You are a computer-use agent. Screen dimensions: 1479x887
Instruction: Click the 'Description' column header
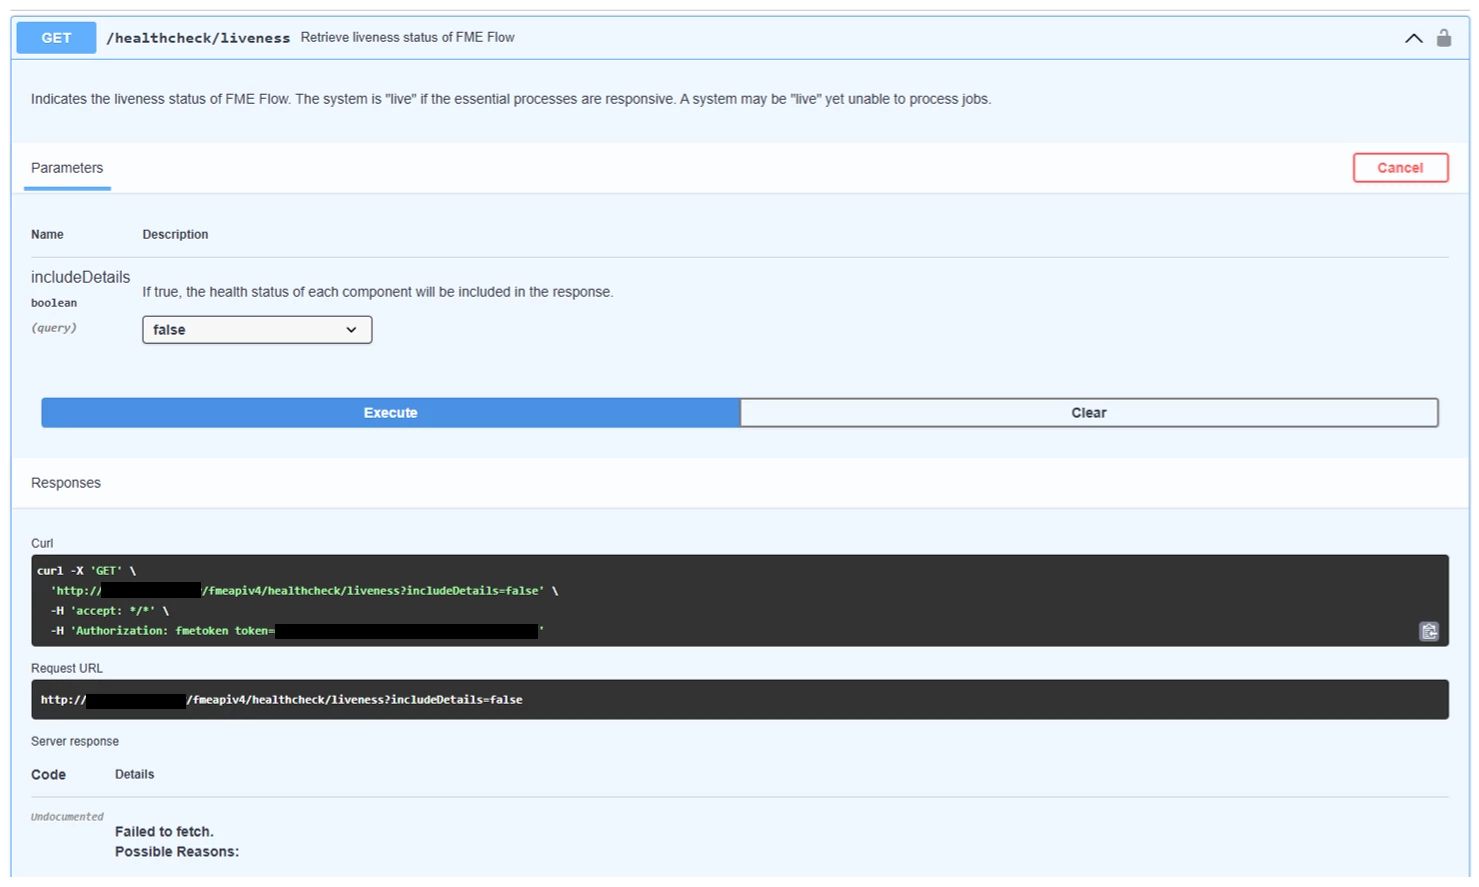(175, 234)
